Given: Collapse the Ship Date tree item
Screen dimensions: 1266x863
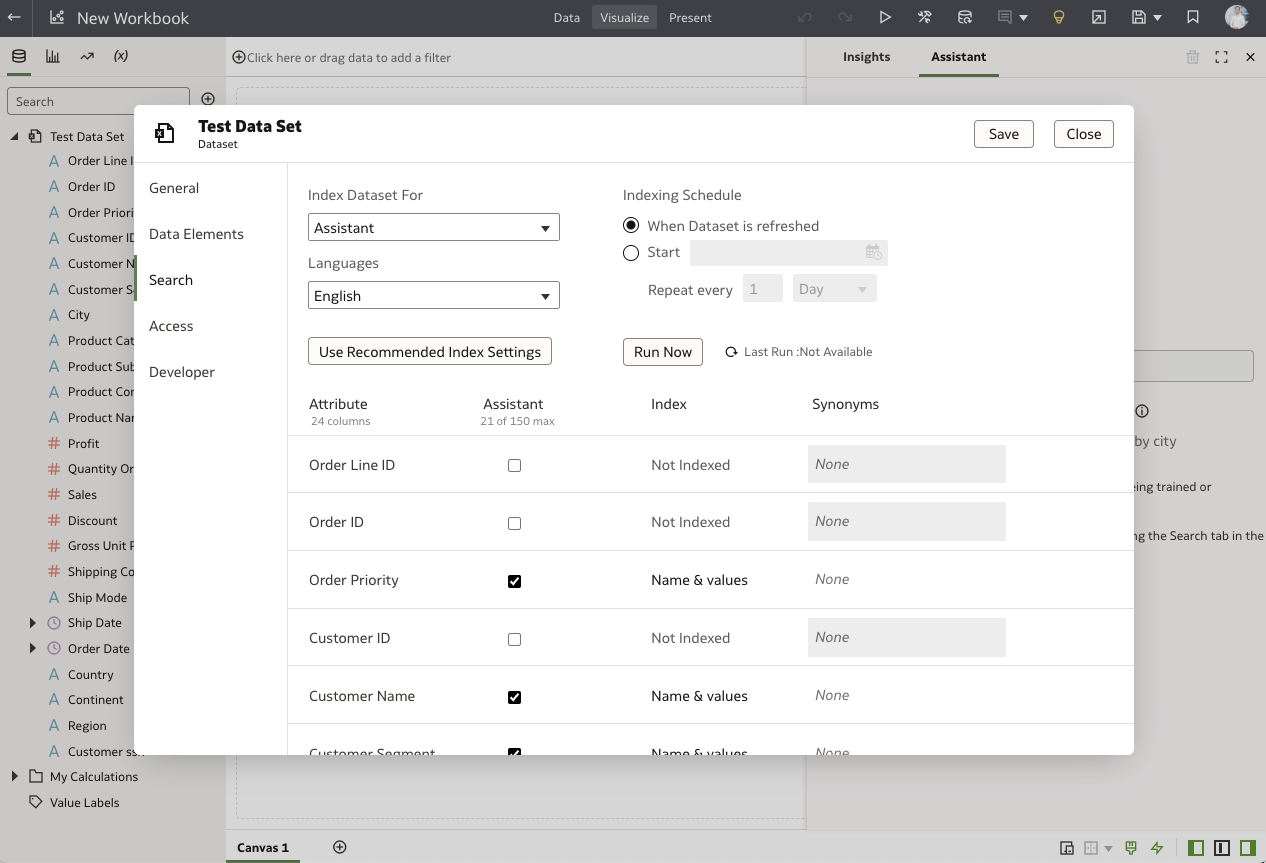Looking at the screenshot, I should pyautogui.click(x=31, y=622).
